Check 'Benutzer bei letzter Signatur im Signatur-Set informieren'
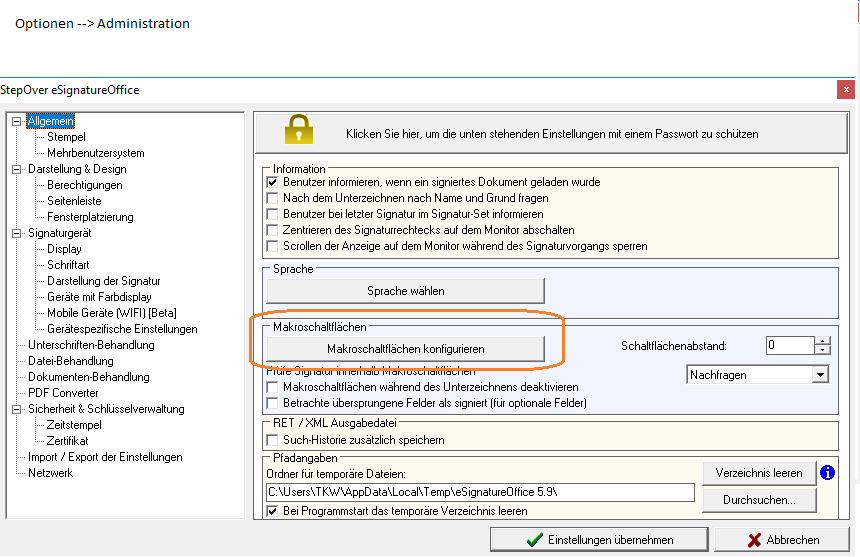The width and height of the screenshot is (860, 557). point(272,214)
